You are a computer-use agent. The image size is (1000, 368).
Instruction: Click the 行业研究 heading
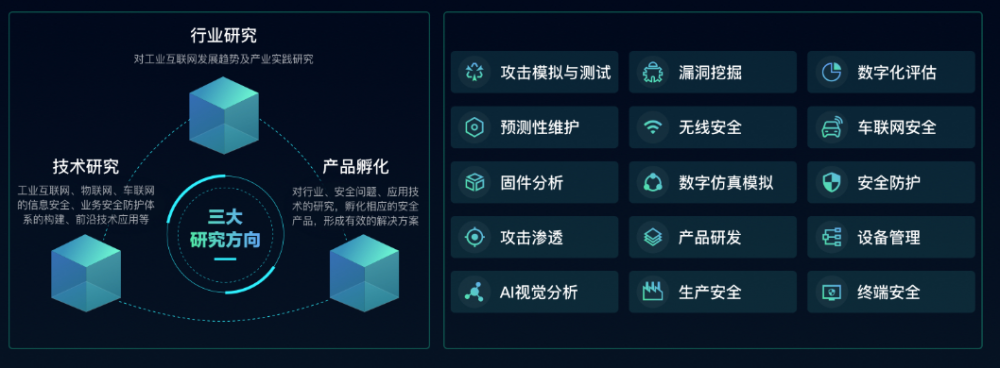tap(224, 36)
